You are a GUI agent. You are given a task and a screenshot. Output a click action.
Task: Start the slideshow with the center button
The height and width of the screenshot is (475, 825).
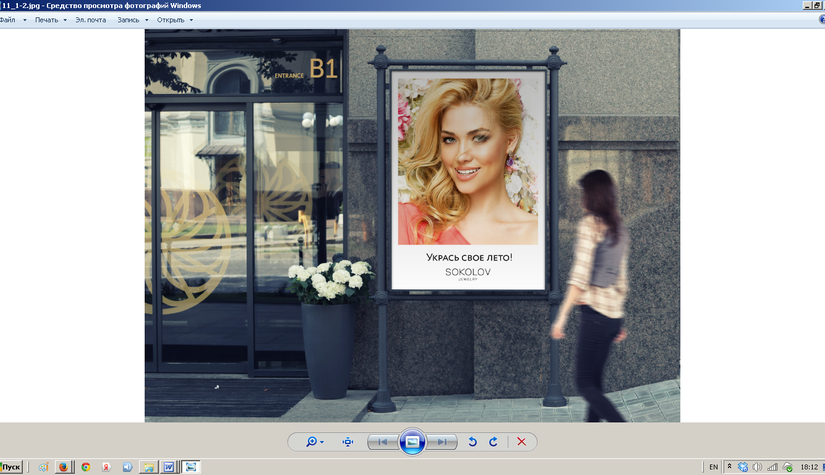coord(412,442)
